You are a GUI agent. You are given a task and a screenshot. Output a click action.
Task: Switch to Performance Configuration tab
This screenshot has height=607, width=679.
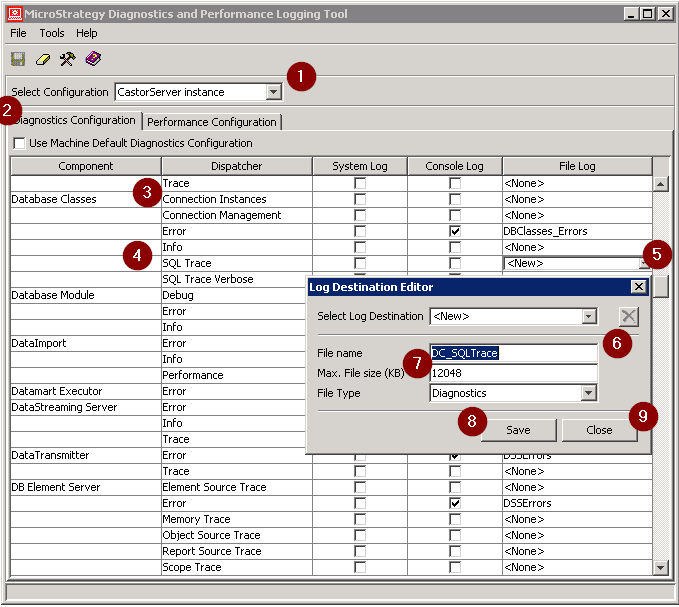tap(212, 122)
